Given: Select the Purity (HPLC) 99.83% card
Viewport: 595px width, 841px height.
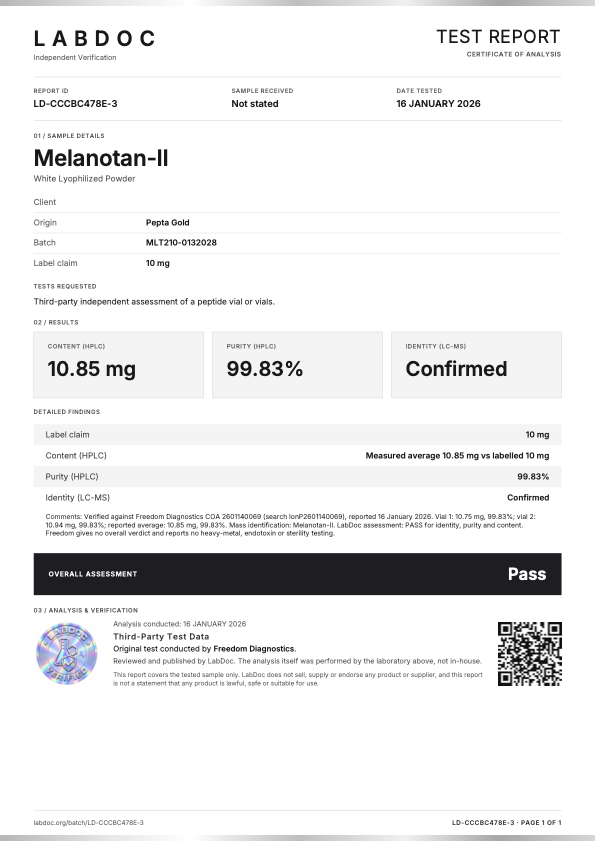Looking at the screenshot, I should click(297, 365).
